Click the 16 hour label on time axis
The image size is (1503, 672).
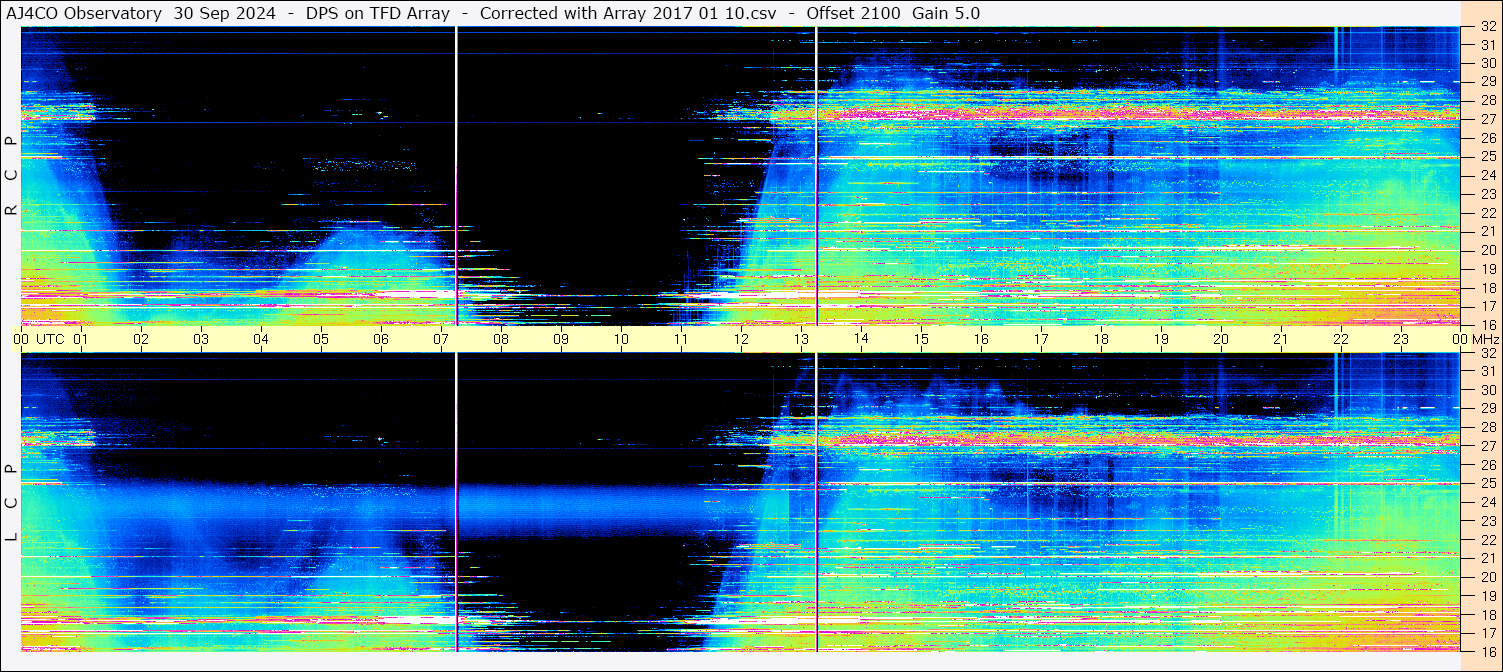981,339
